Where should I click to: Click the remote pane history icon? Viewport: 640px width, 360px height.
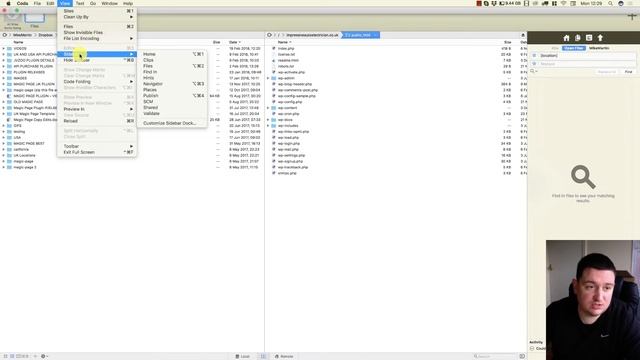(269, 35)
